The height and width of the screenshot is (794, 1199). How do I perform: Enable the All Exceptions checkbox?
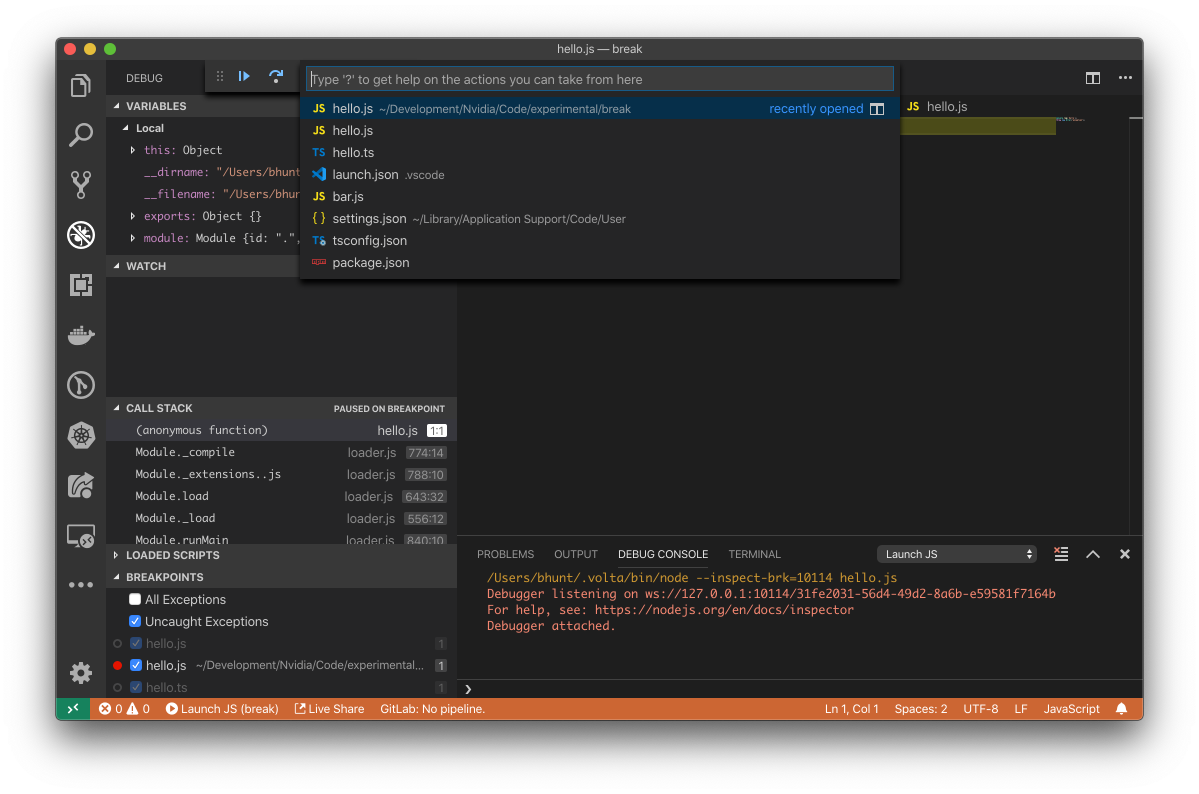(135, 599)
